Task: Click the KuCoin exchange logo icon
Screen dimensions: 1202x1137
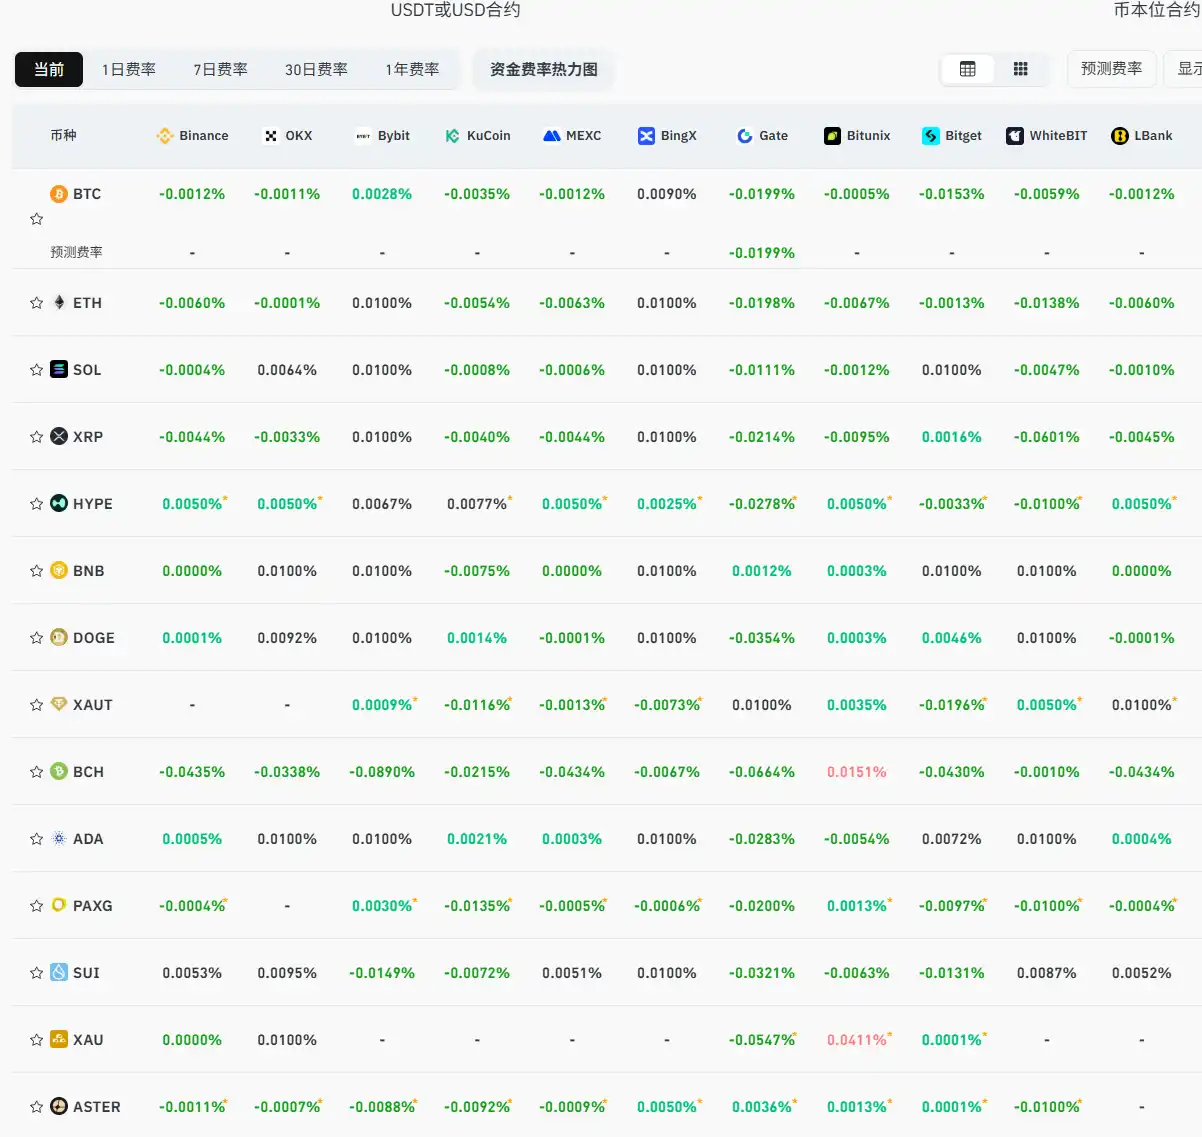Action: point(452,136)
